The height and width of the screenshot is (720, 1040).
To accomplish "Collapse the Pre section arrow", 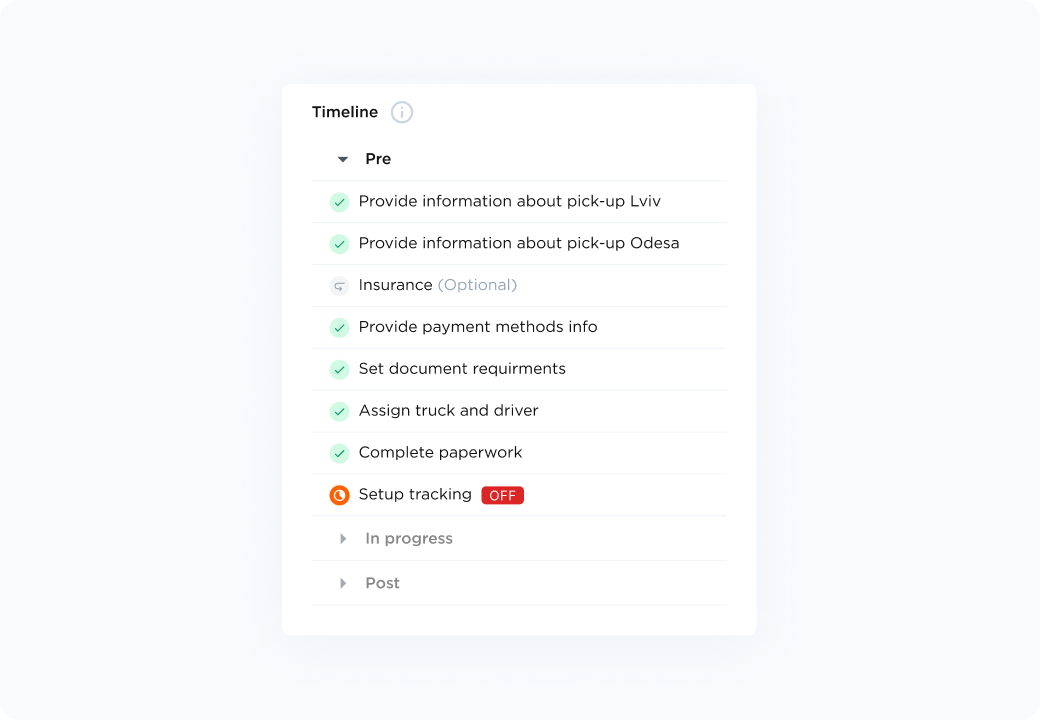I will [343, 159].
